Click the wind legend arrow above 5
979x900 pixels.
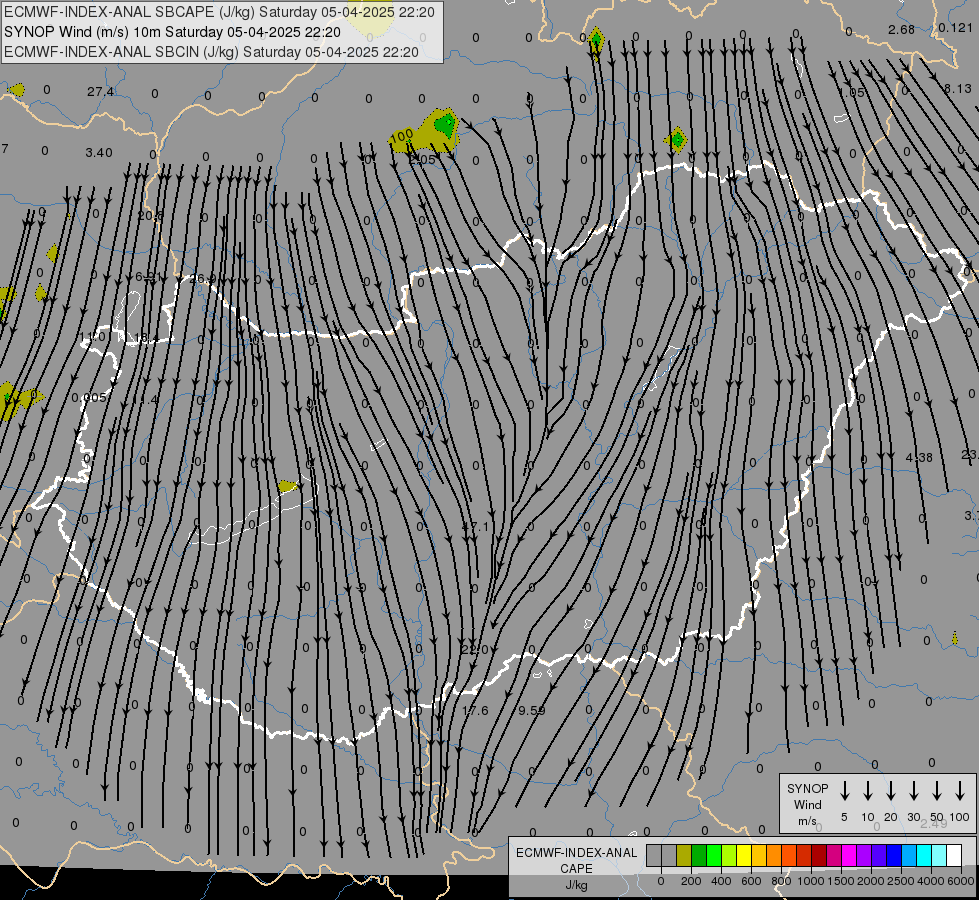[x=845, y=791]
